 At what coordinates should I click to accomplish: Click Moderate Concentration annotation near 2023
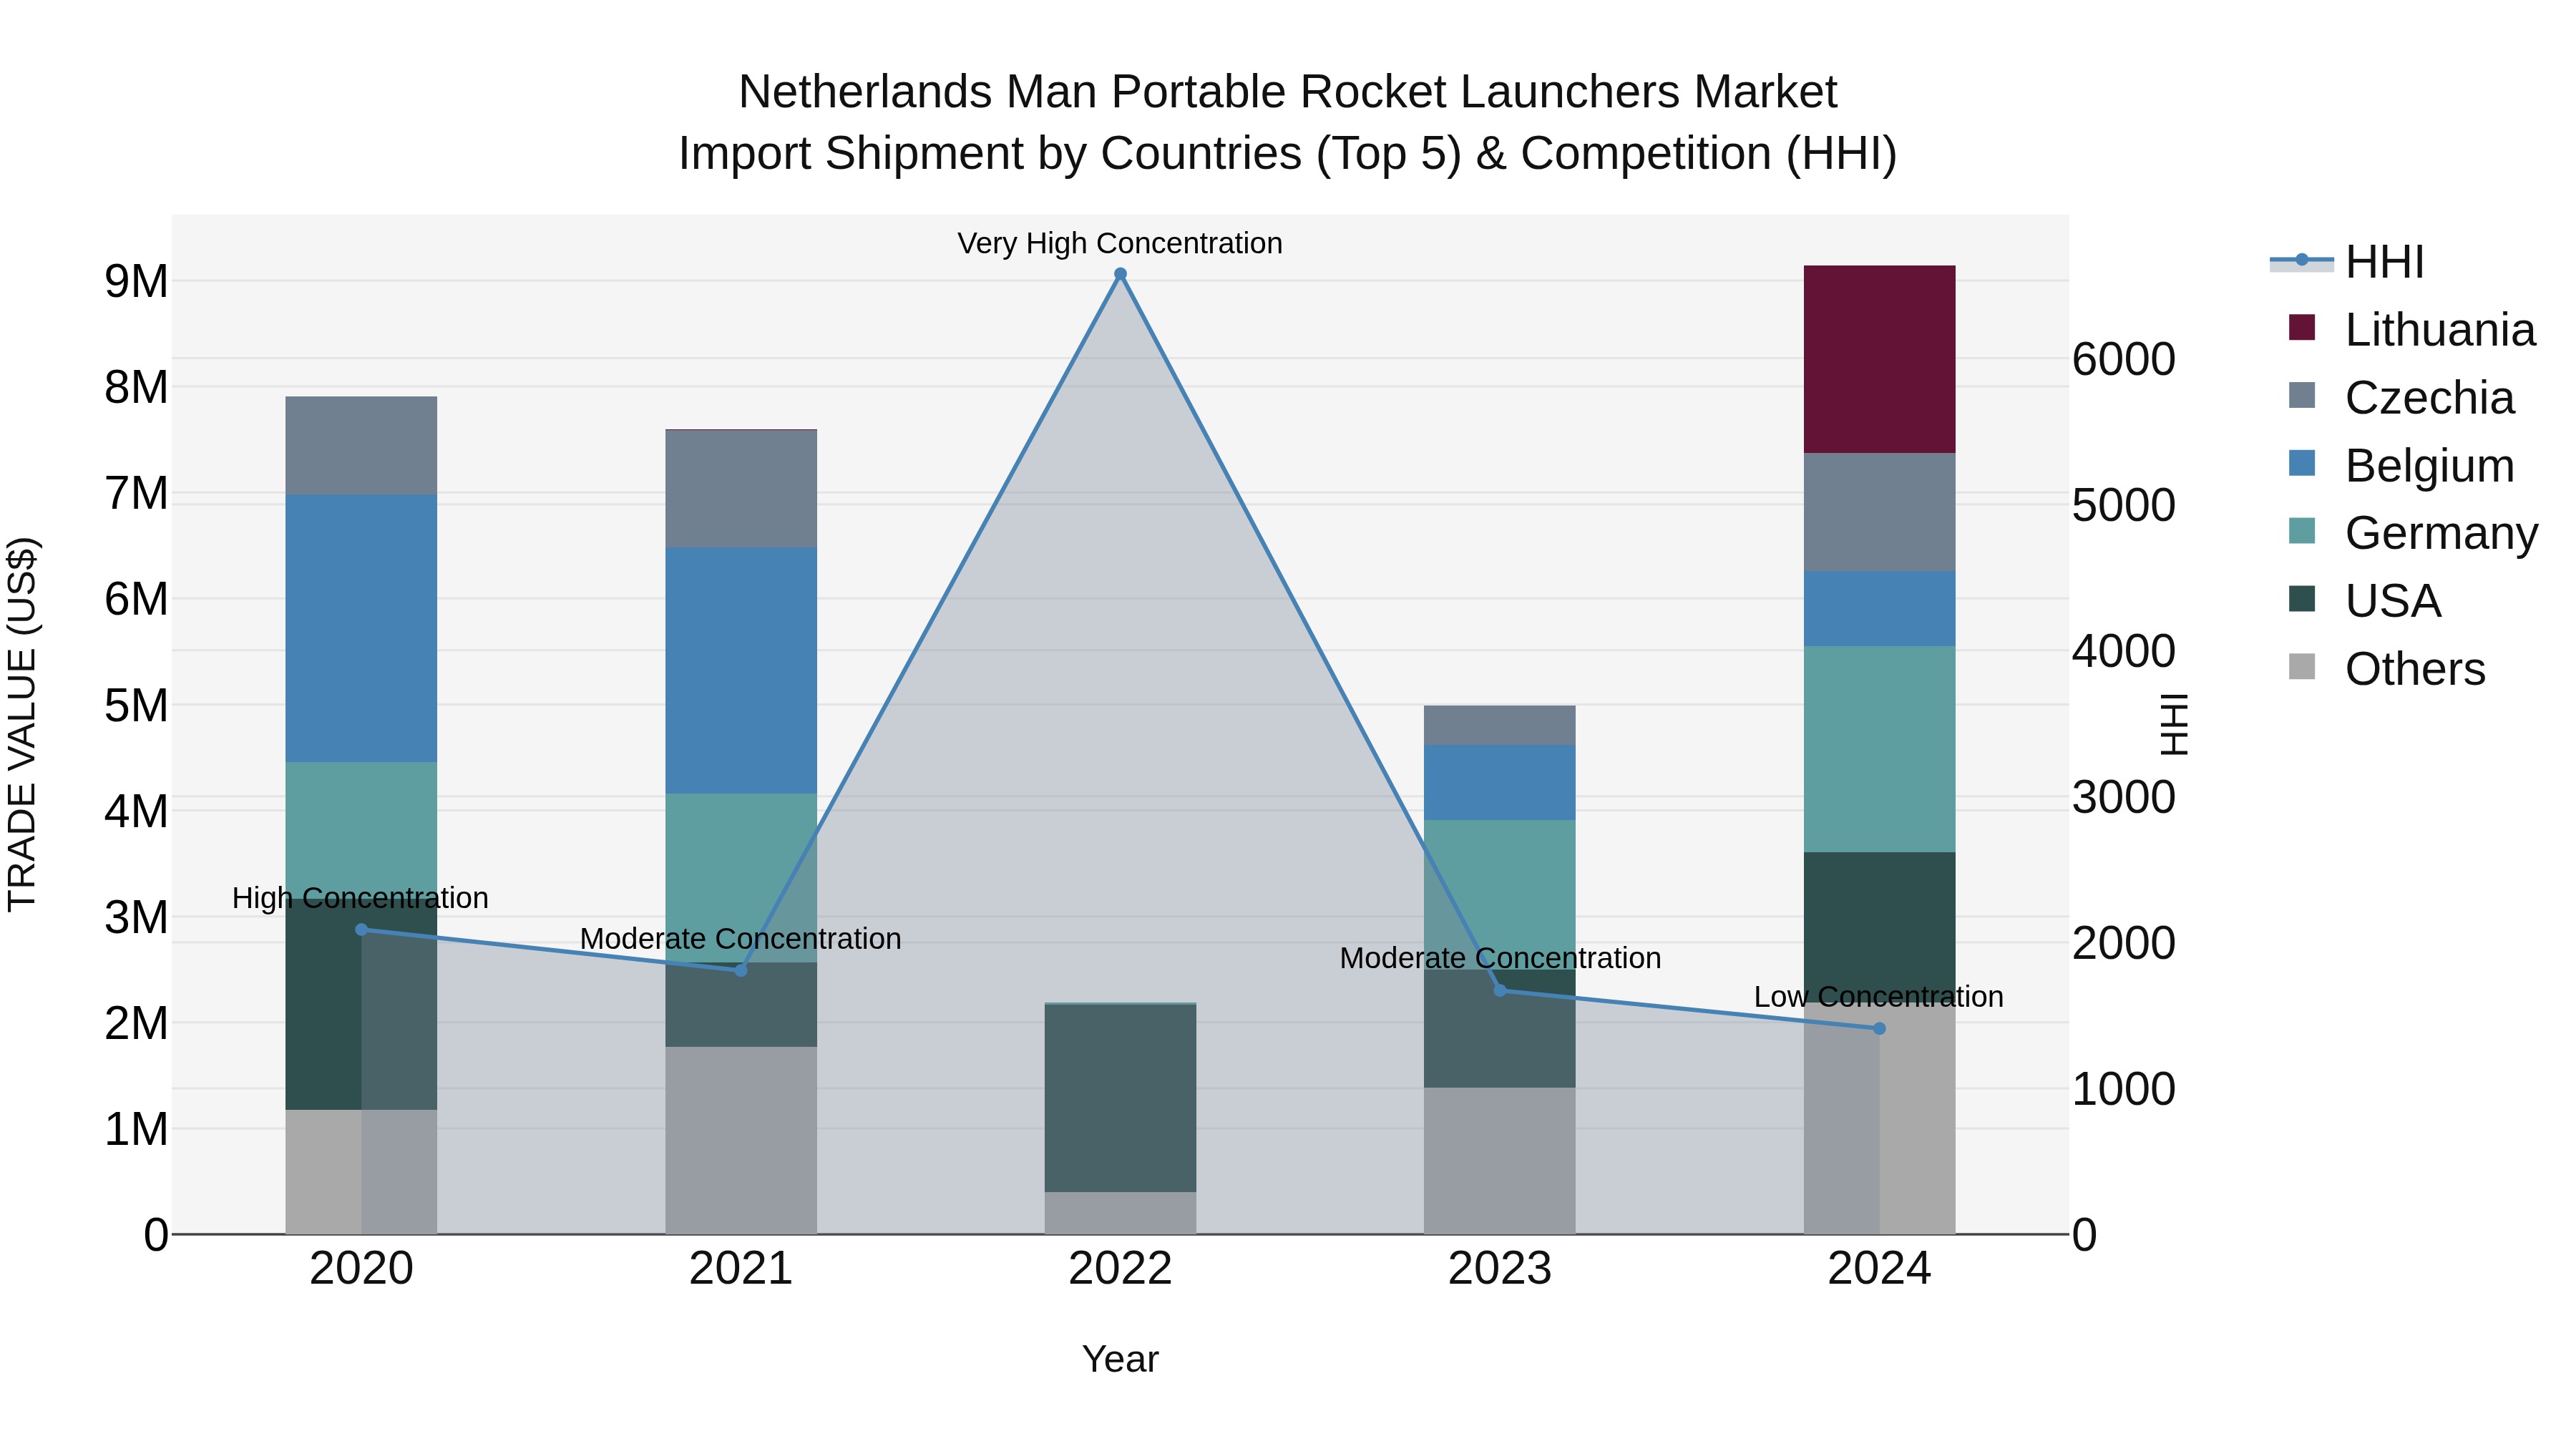(1500, 958)
